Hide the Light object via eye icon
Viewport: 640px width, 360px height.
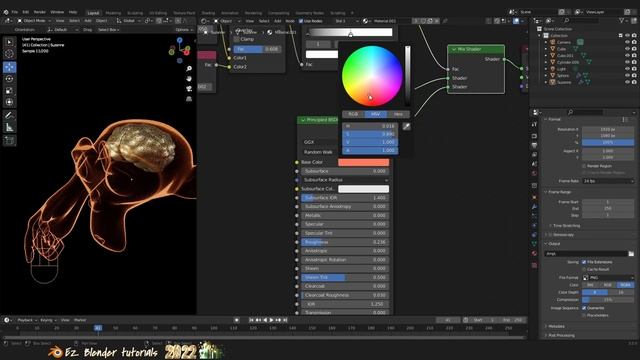pyautogui.click(x=627, y=69)
